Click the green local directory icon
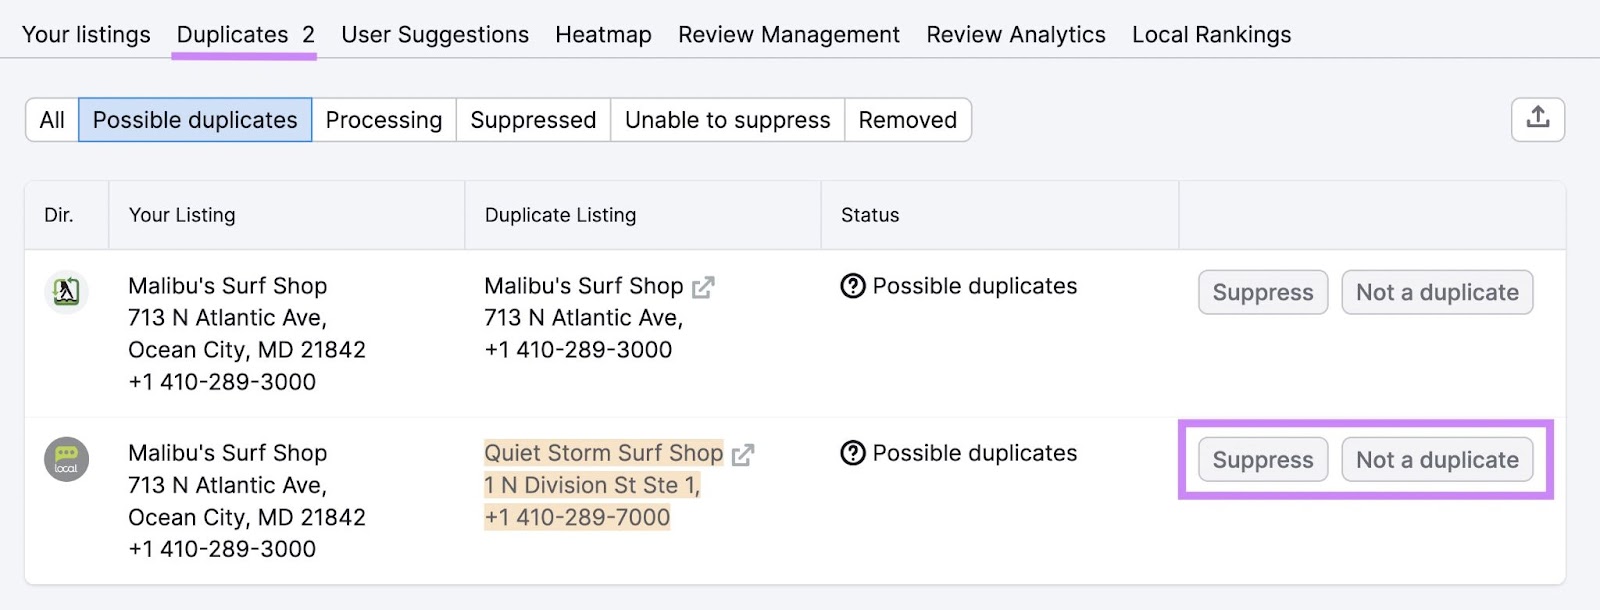 click(x=67, y=459)
